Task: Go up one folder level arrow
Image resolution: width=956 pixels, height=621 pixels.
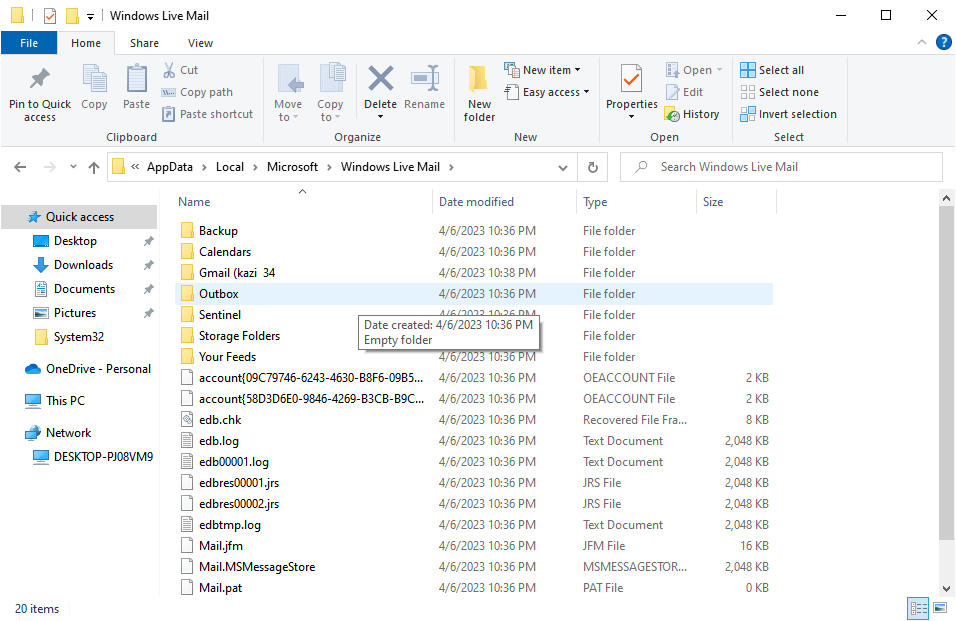Action: click(94, 167)
